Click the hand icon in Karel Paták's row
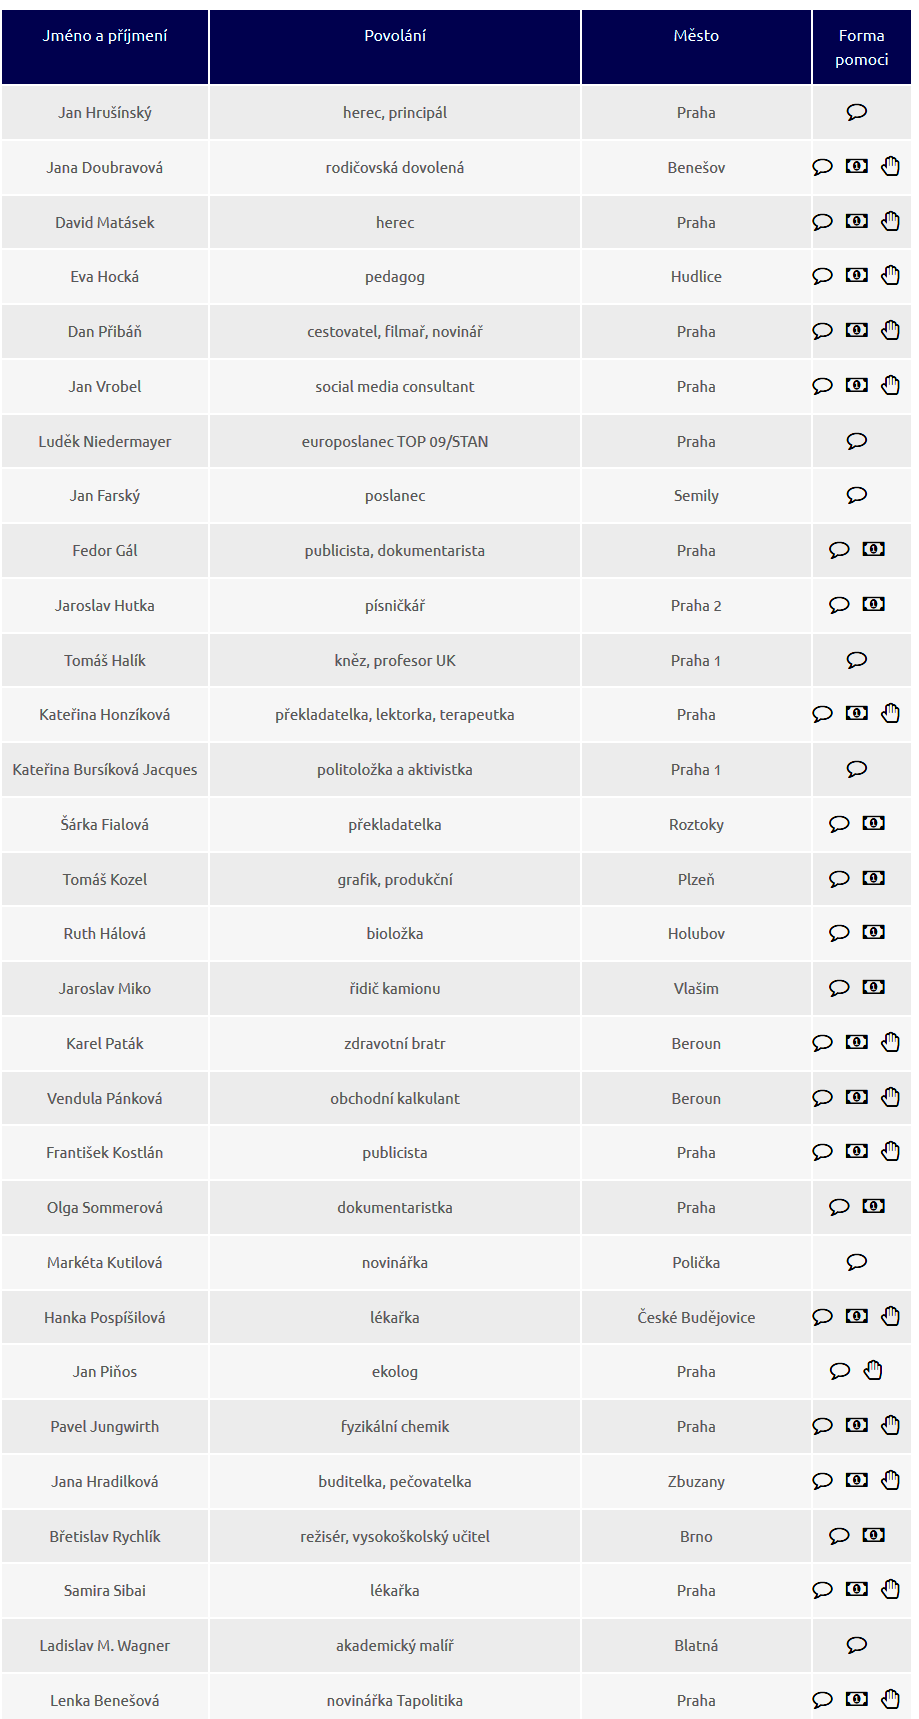Screen dimensions: 919x1719 (890, 1042)
